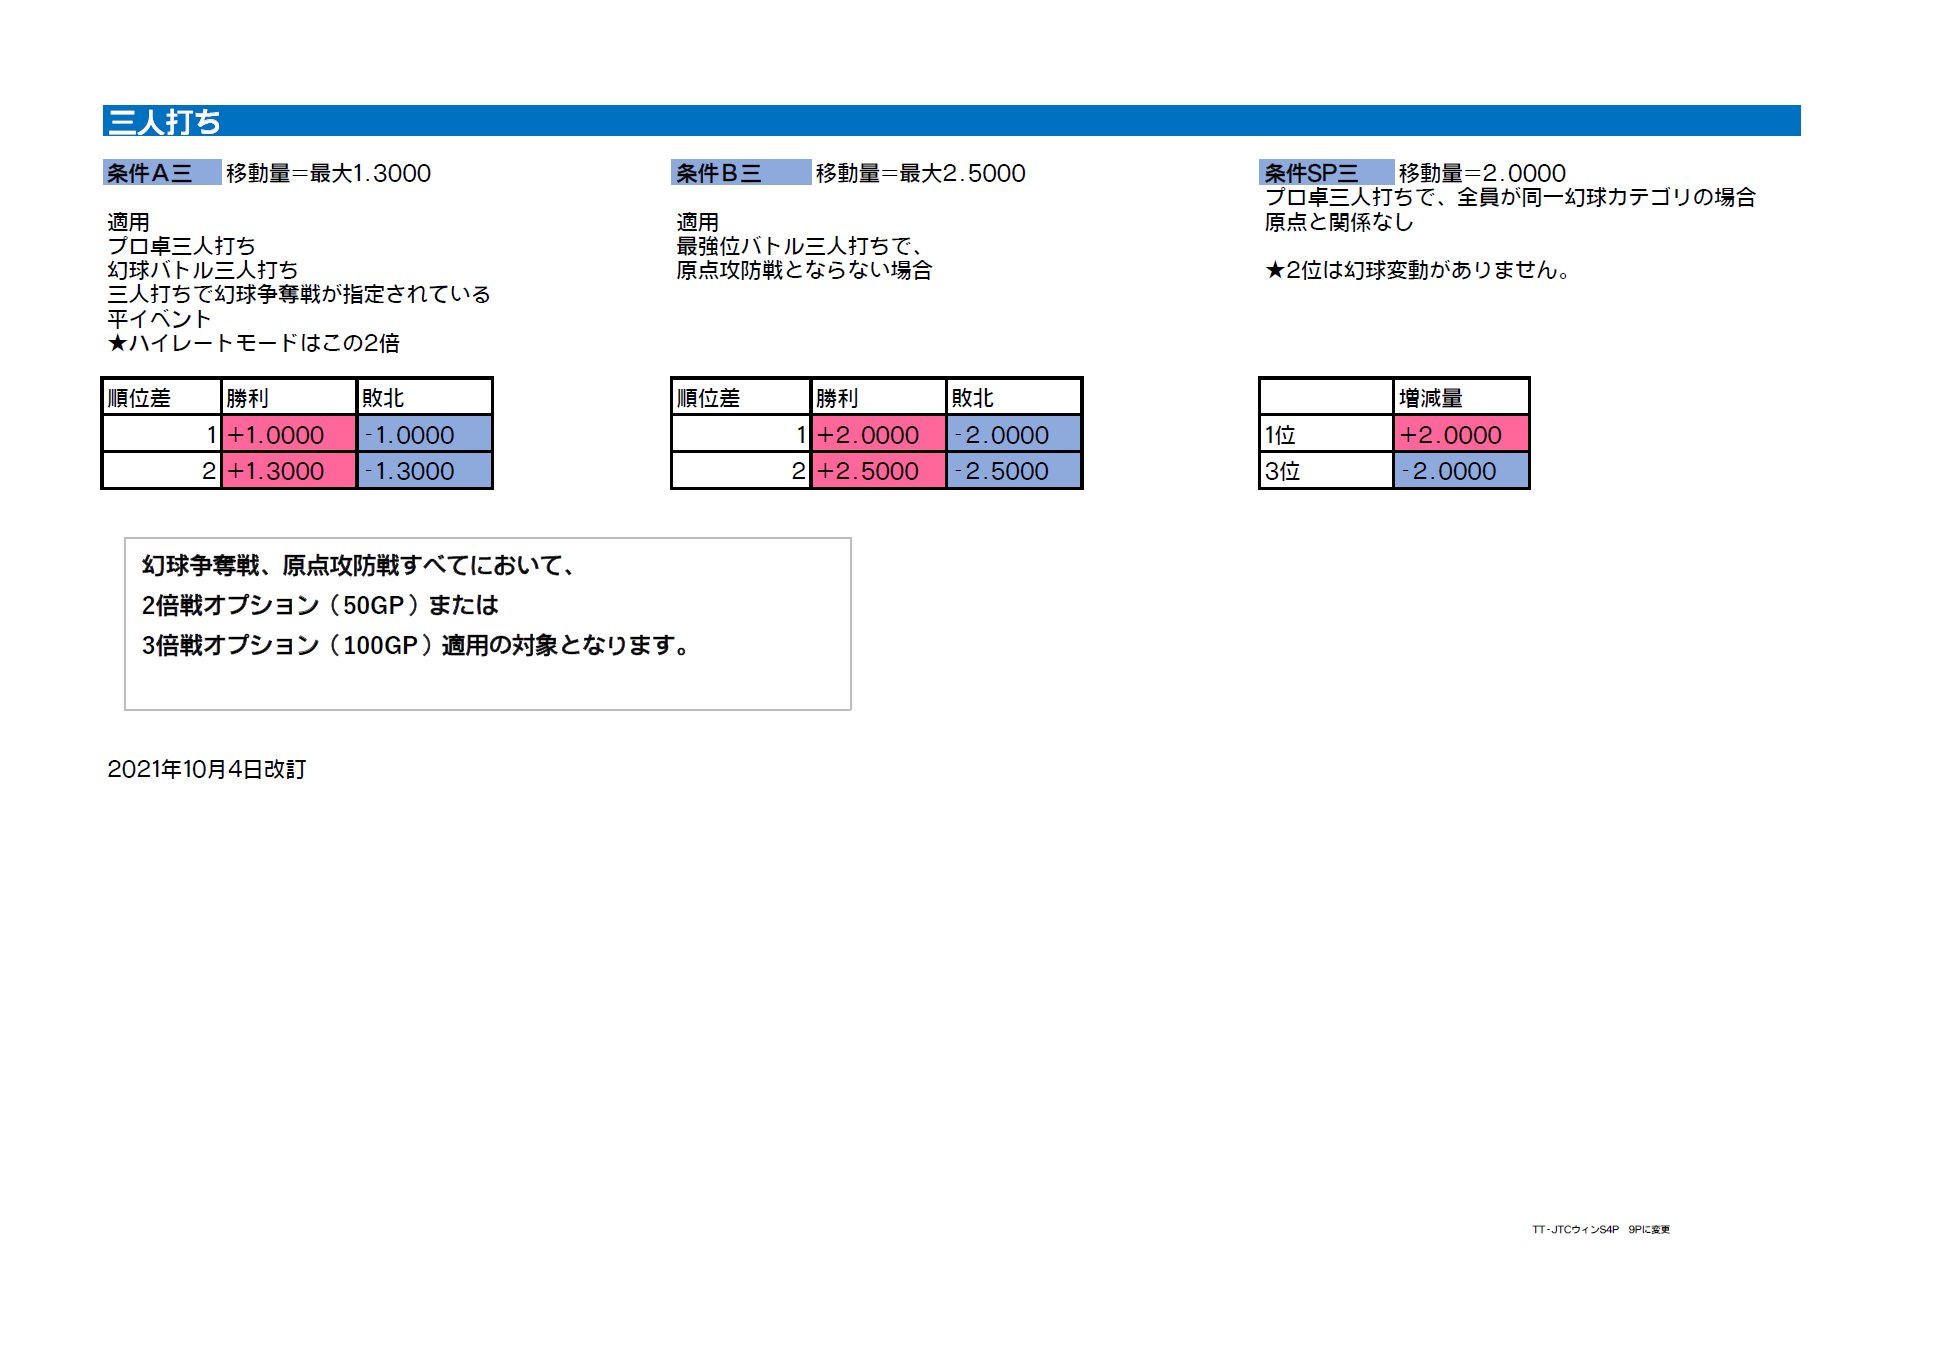This screenshot has height=1351, width=1951.
Task: Click the line 幻球争奪戦、原点攻防戦すべてにおいて、
Action: tap(360, 566)
